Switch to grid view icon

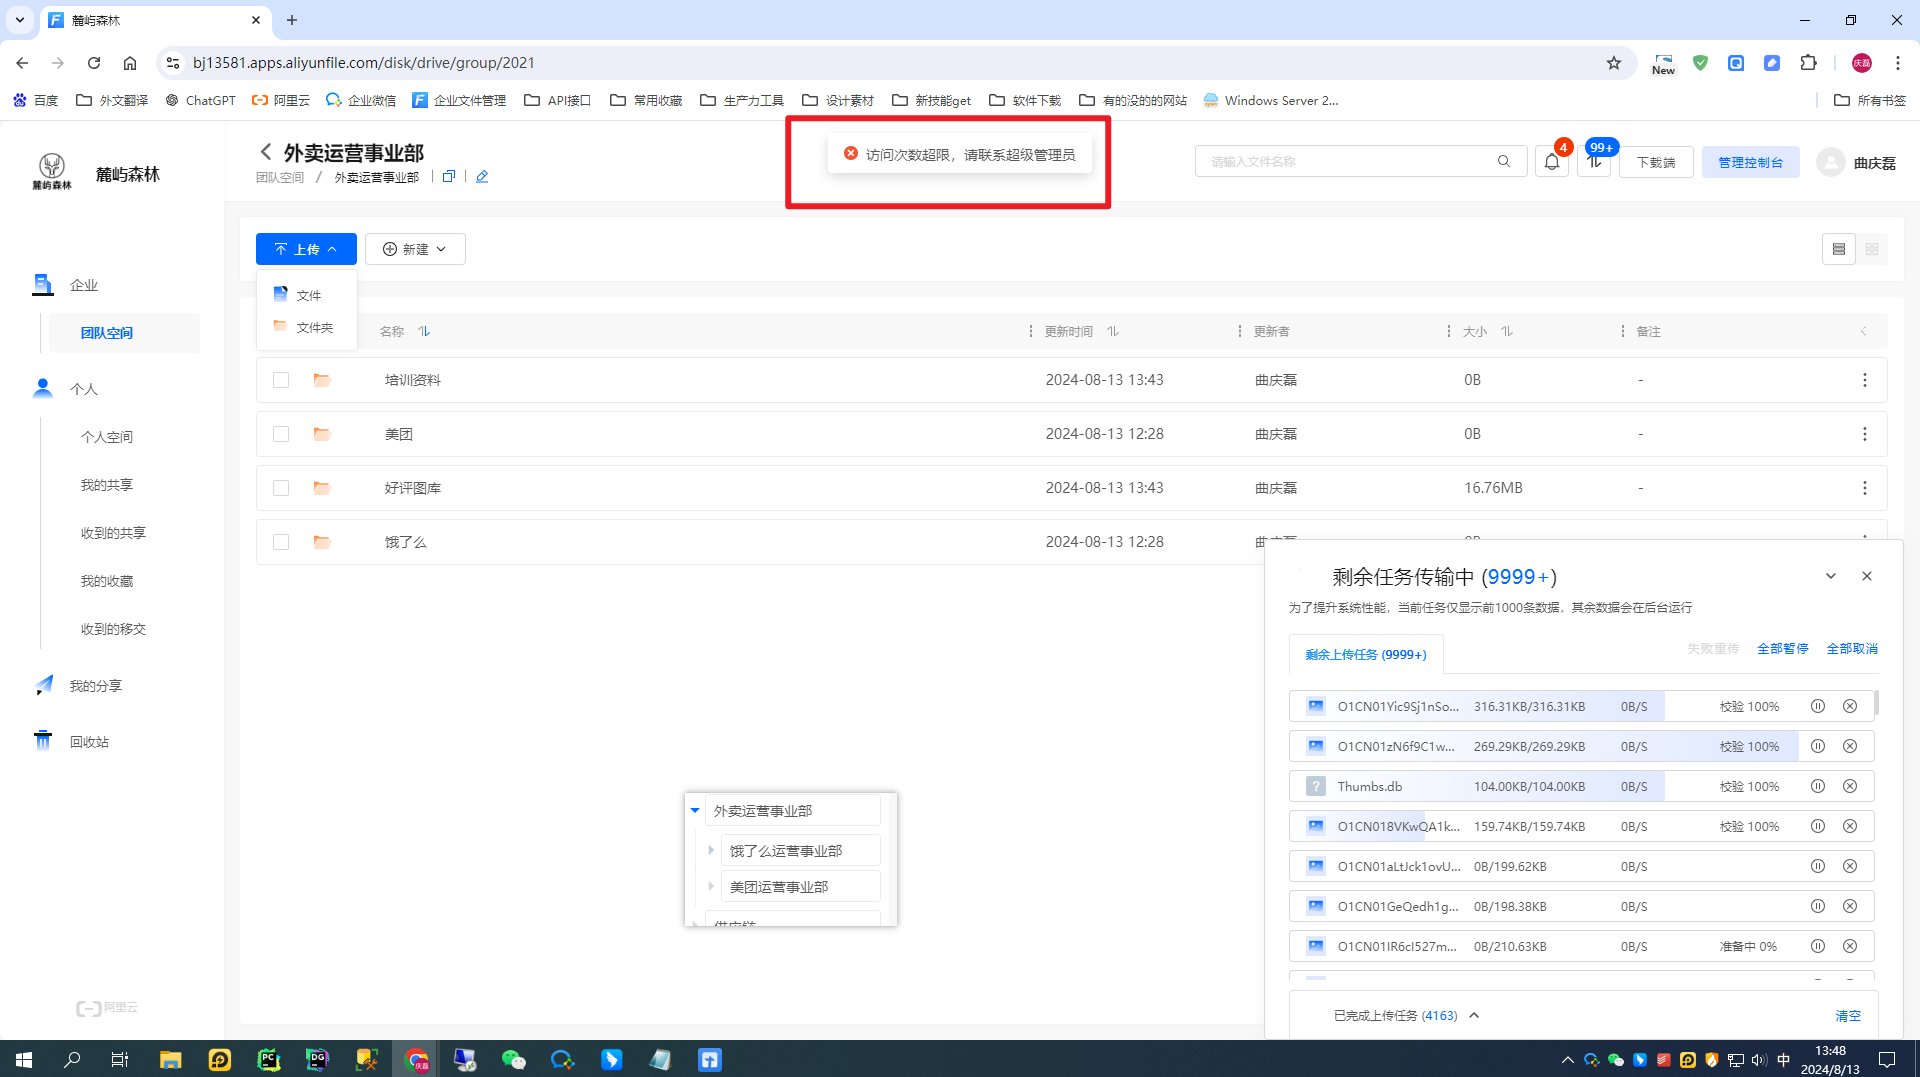(1872, 249)
